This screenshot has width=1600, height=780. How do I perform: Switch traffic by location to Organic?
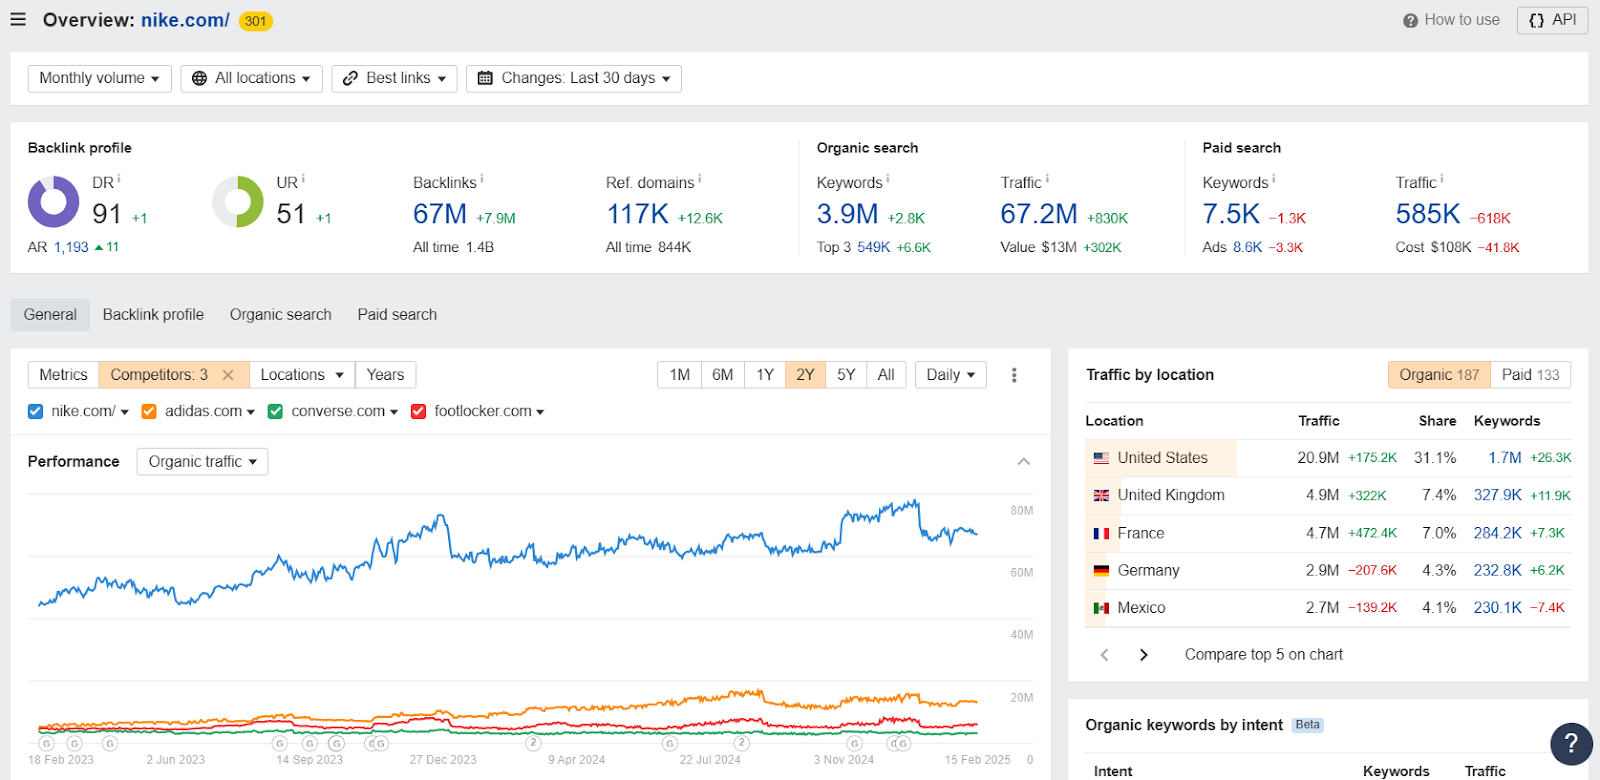1439,375
